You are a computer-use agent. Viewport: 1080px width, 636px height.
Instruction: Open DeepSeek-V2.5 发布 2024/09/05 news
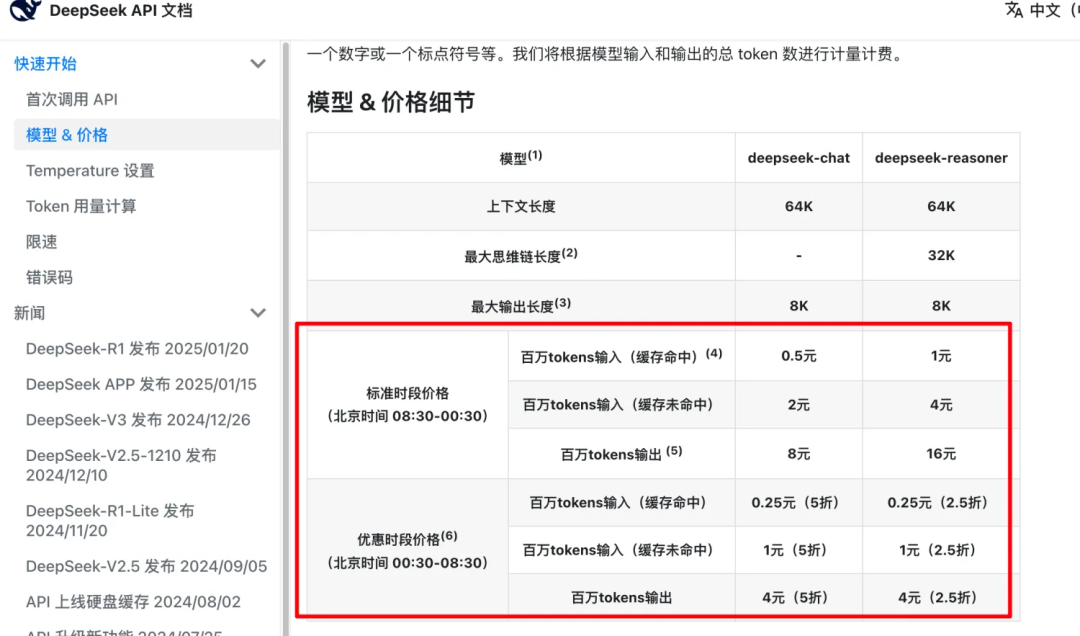(146, 566)
